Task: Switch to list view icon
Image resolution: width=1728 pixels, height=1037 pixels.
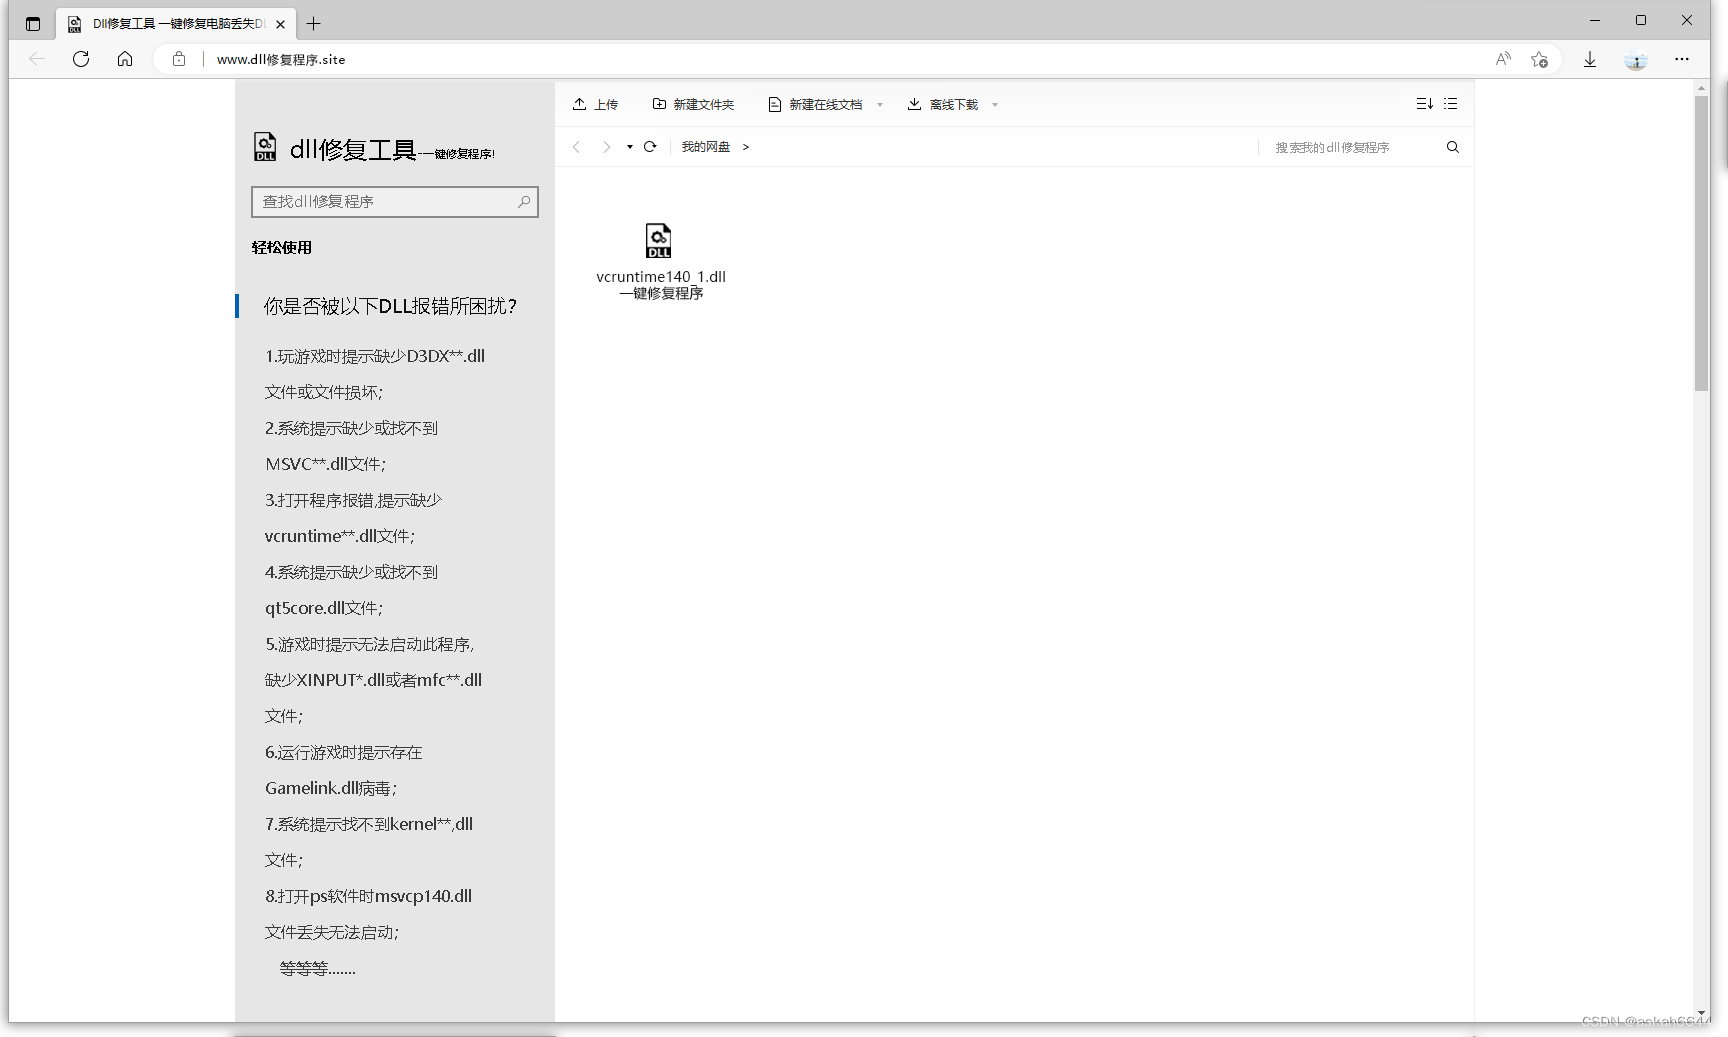Action: pyautogui.click(x=1451, y=104)
